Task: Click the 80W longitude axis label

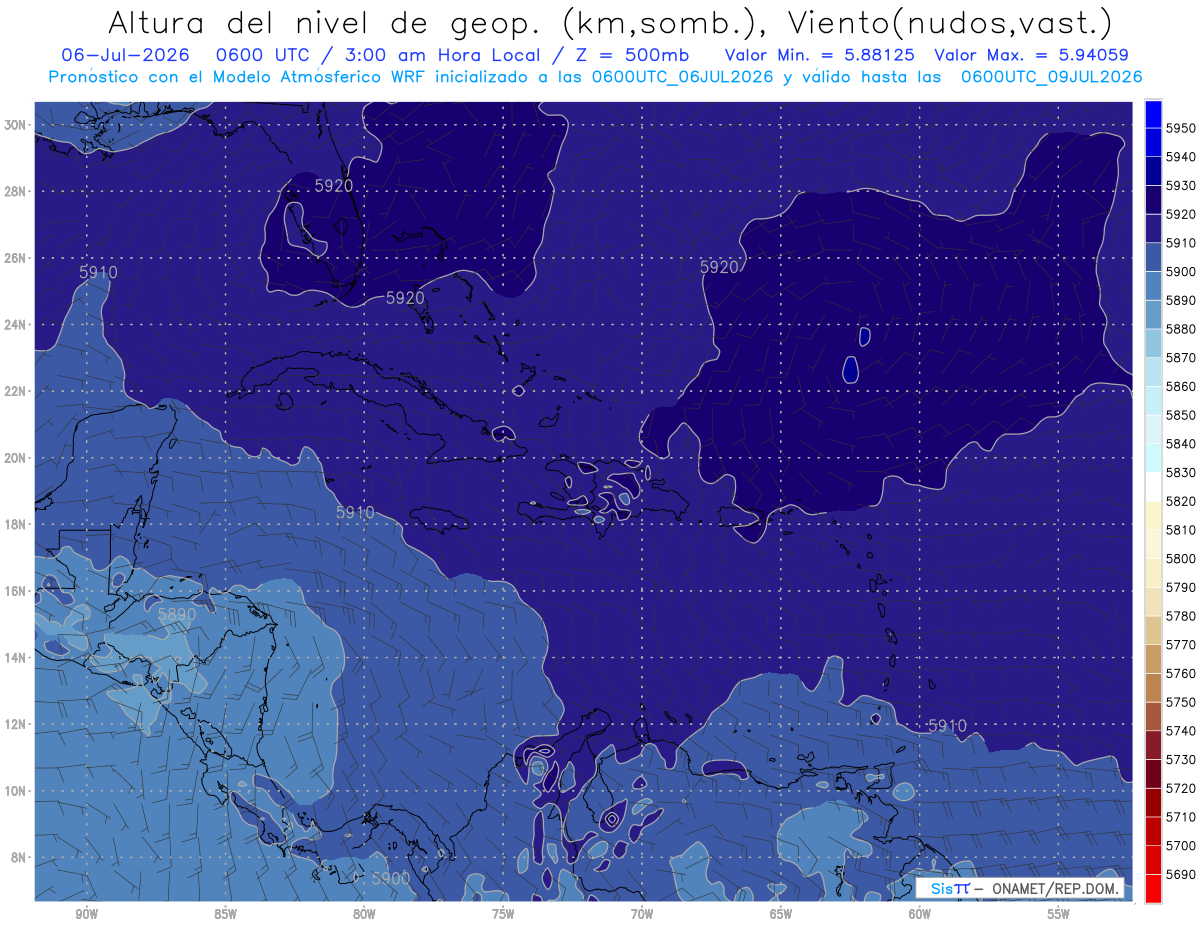Action: (364, 913)
